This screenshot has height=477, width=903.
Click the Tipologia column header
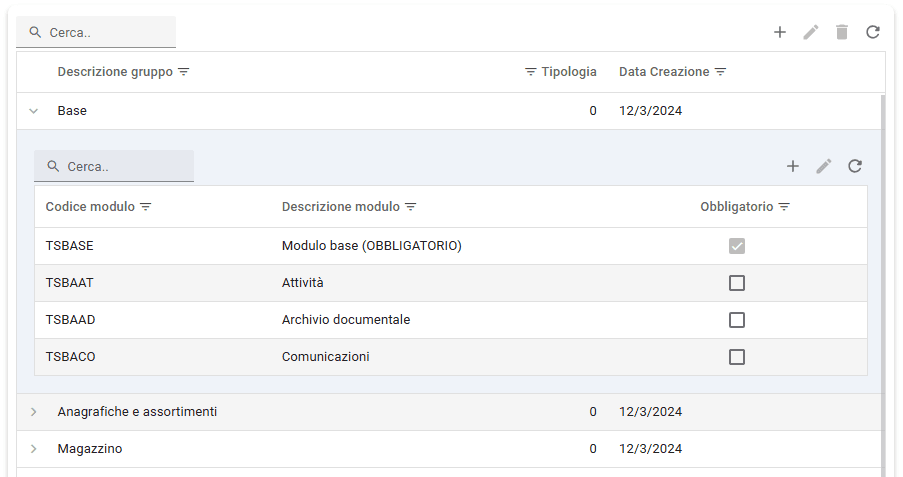pos(568,72)
